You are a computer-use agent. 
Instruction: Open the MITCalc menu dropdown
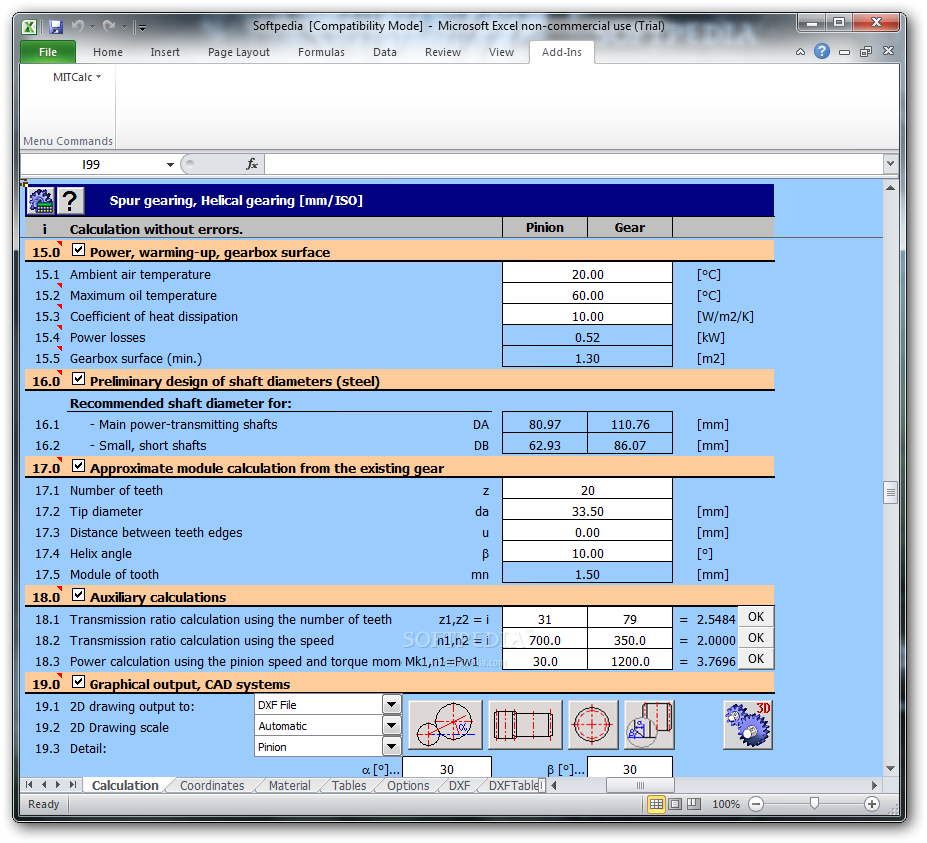77,77
